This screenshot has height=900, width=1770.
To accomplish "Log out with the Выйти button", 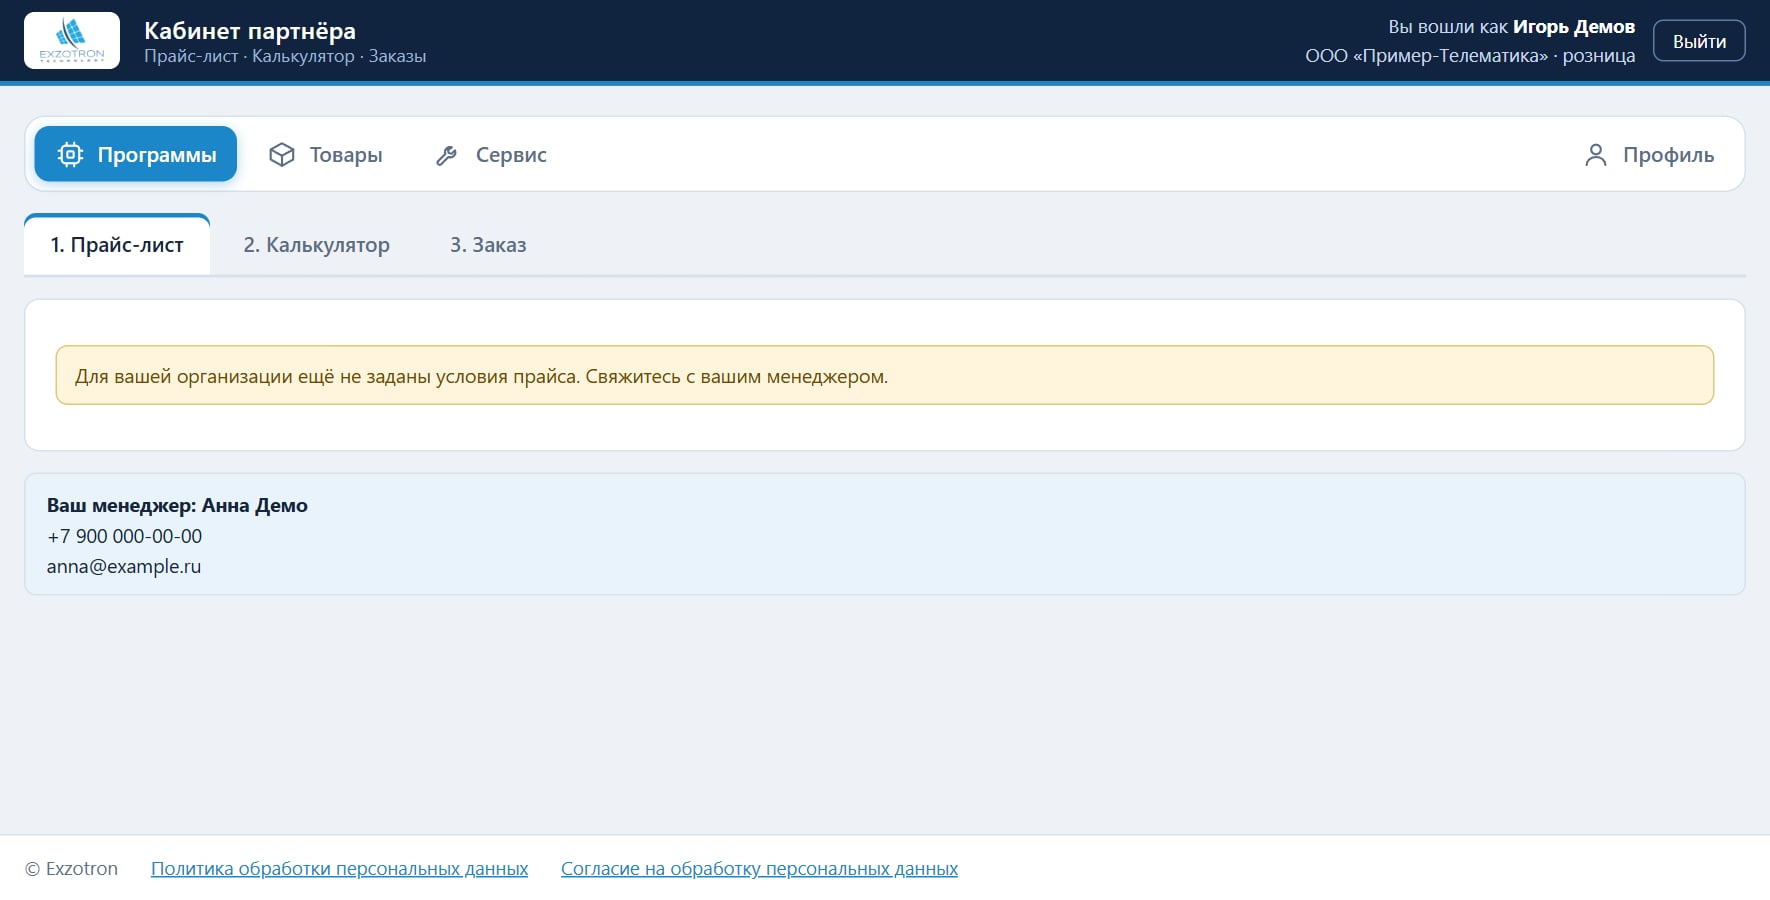I will pos(1699,41).
